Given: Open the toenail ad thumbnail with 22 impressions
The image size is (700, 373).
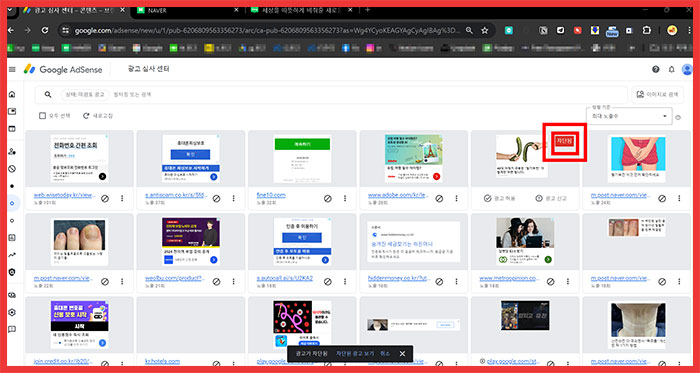Looking at the screenshot, I should tap(79, 242).
